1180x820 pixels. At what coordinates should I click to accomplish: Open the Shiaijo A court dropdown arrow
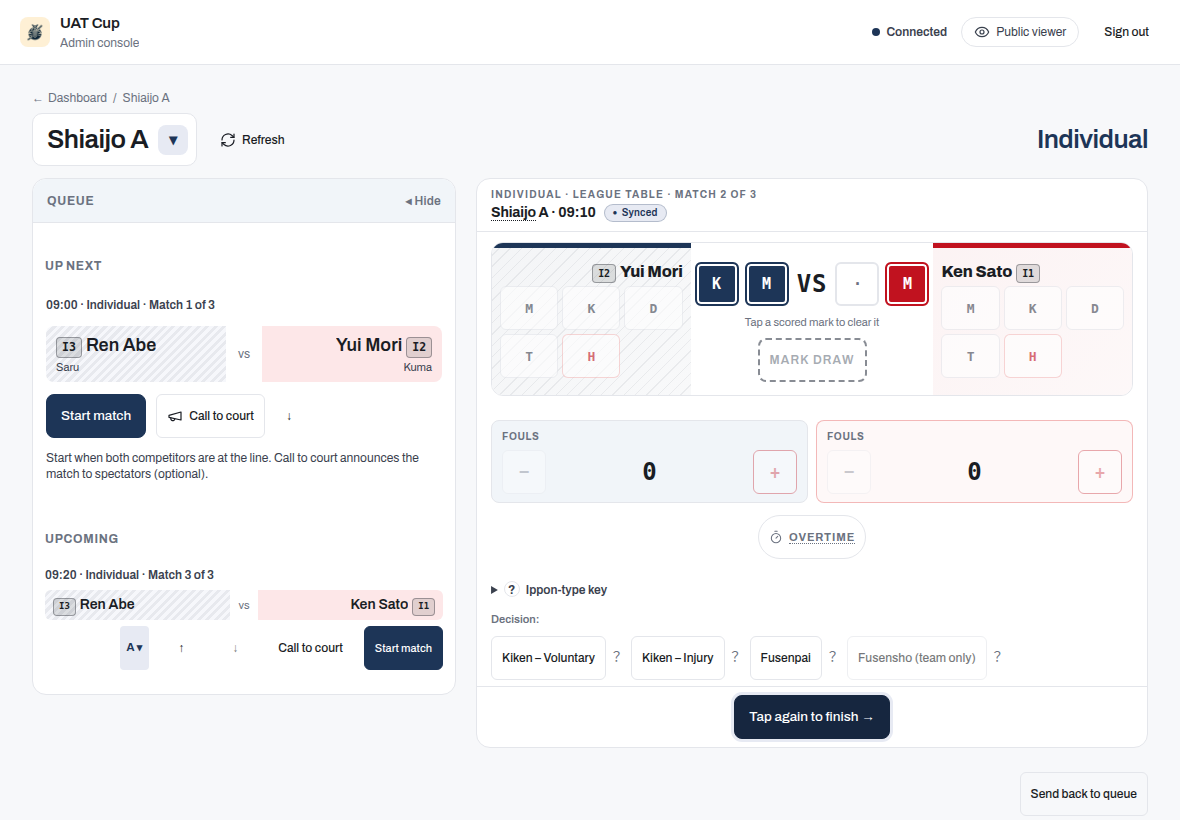[x=173, y=140]
